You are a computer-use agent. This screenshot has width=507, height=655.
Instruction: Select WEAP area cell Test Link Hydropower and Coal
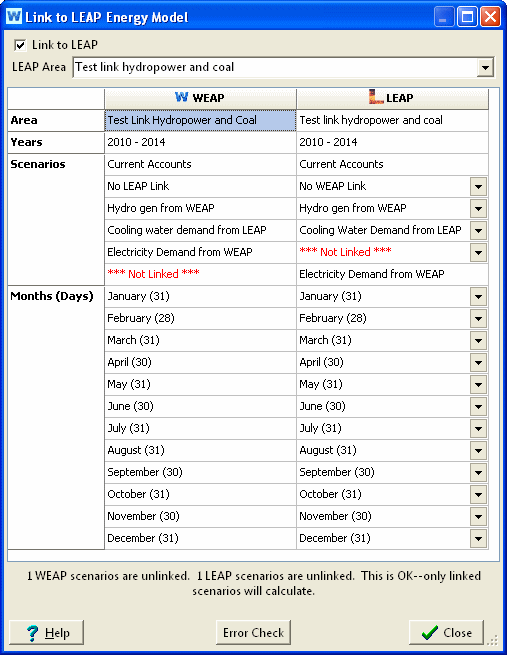(200, 120)
